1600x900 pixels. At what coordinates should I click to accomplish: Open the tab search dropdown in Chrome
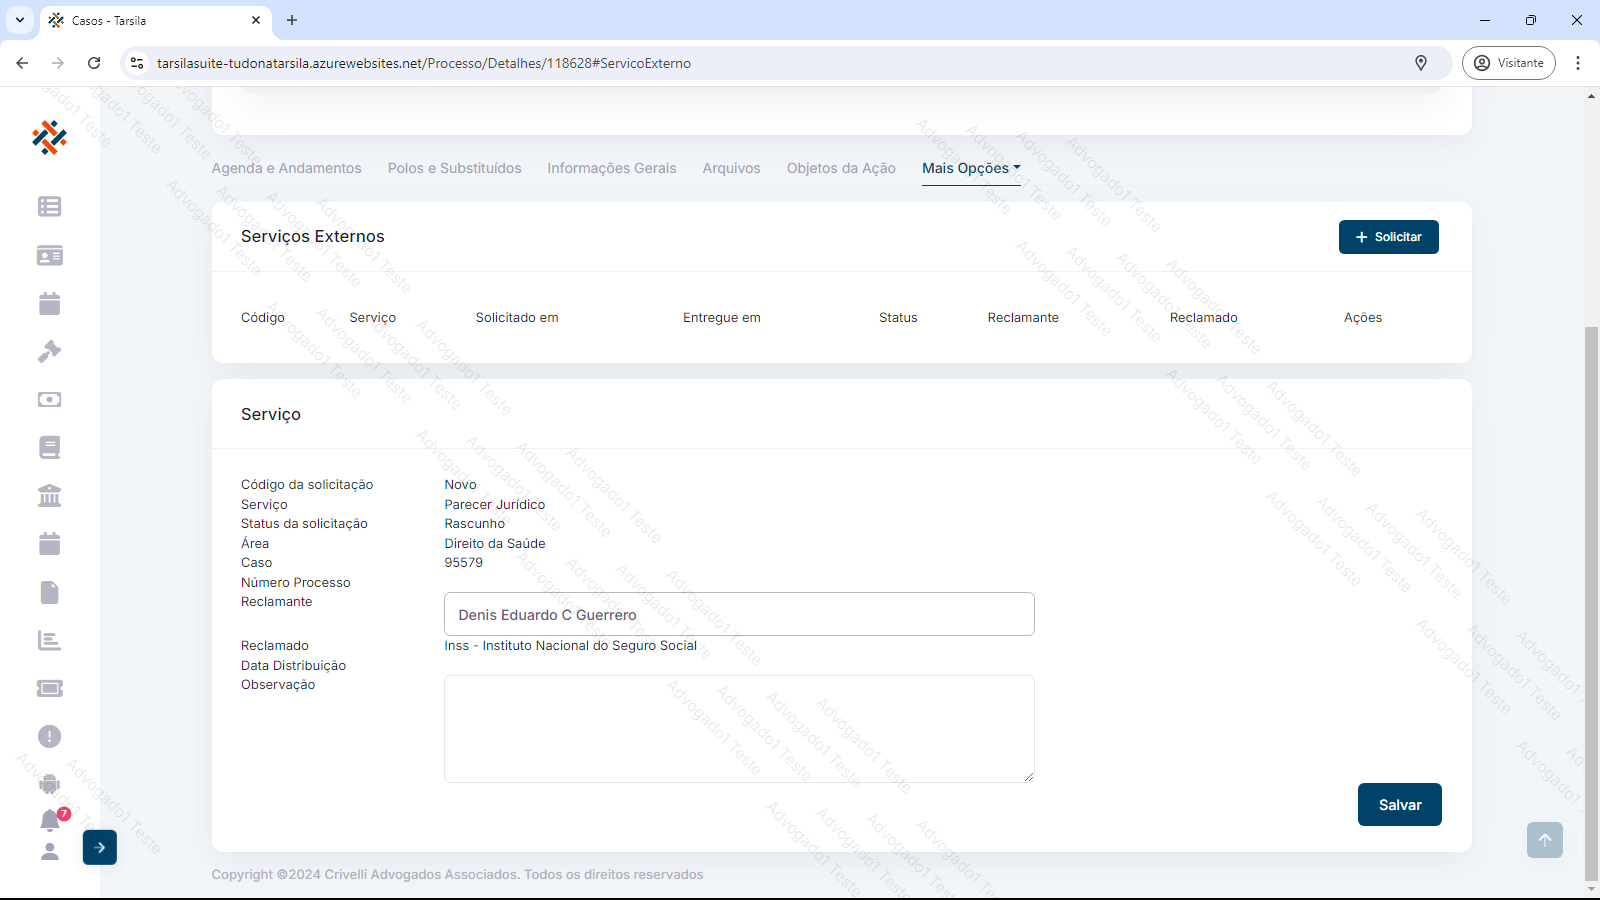click(x=20, y=20)
